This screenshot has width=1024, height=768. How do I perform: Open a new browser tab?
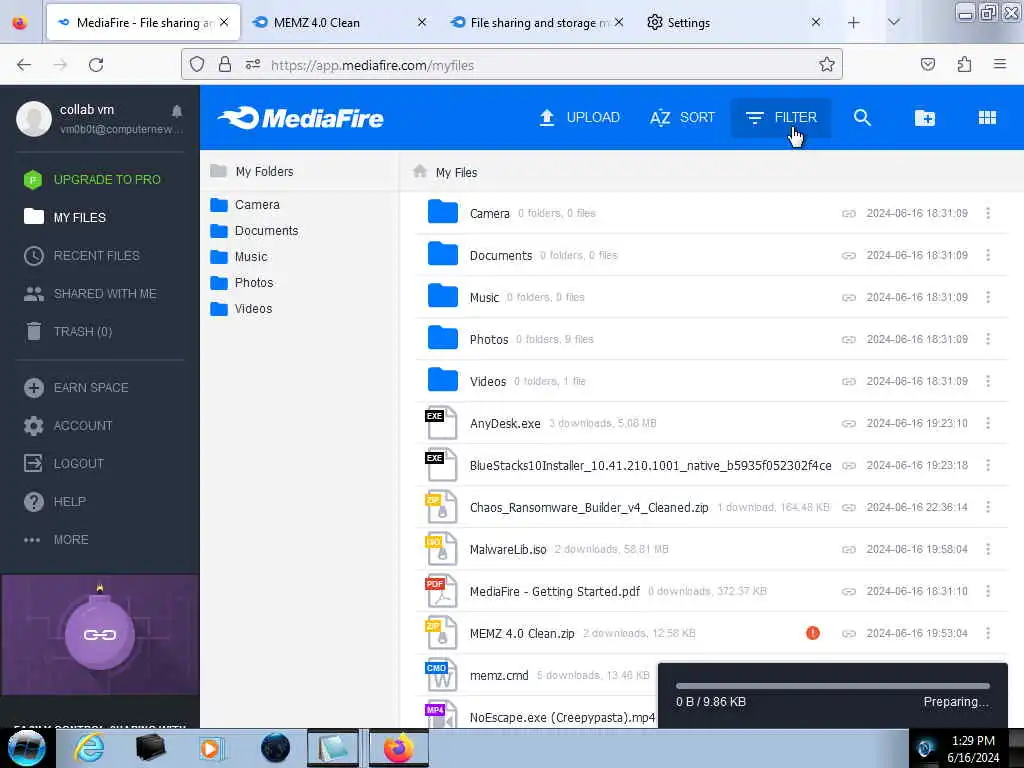tap(854, 22)
